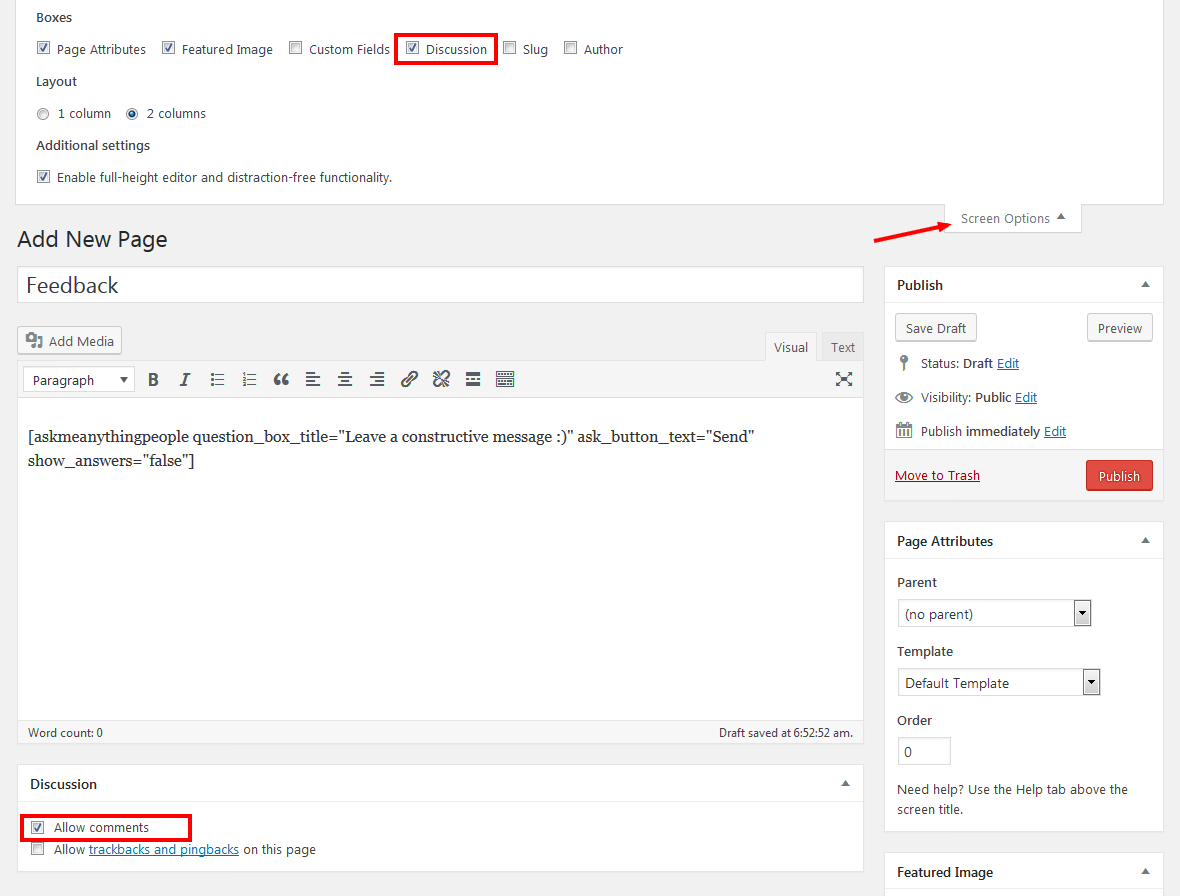Image resolution: width=1180 pixels, height=896 pixels.
Task: Click the Status pin icon
Action: click(904, 363)
